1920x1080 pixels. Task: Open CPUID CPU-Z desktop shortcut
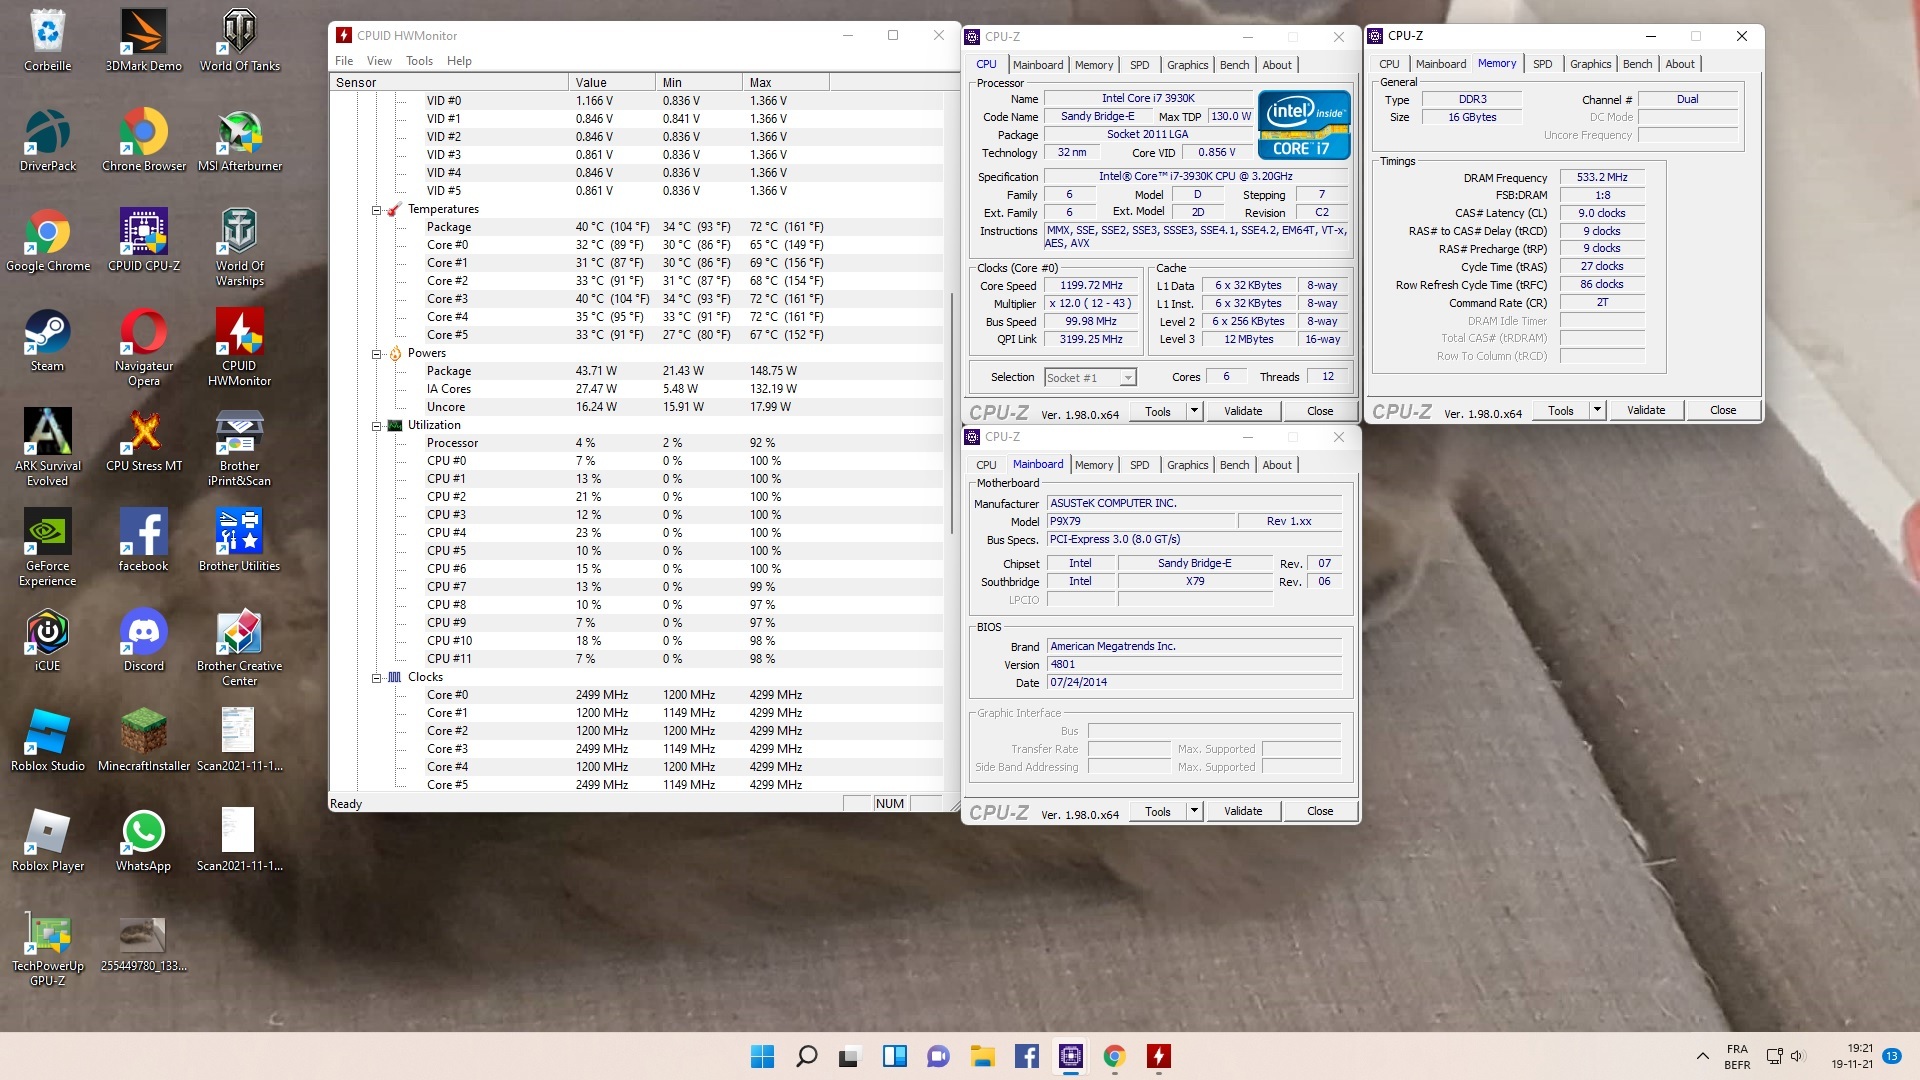pos(144,240)
